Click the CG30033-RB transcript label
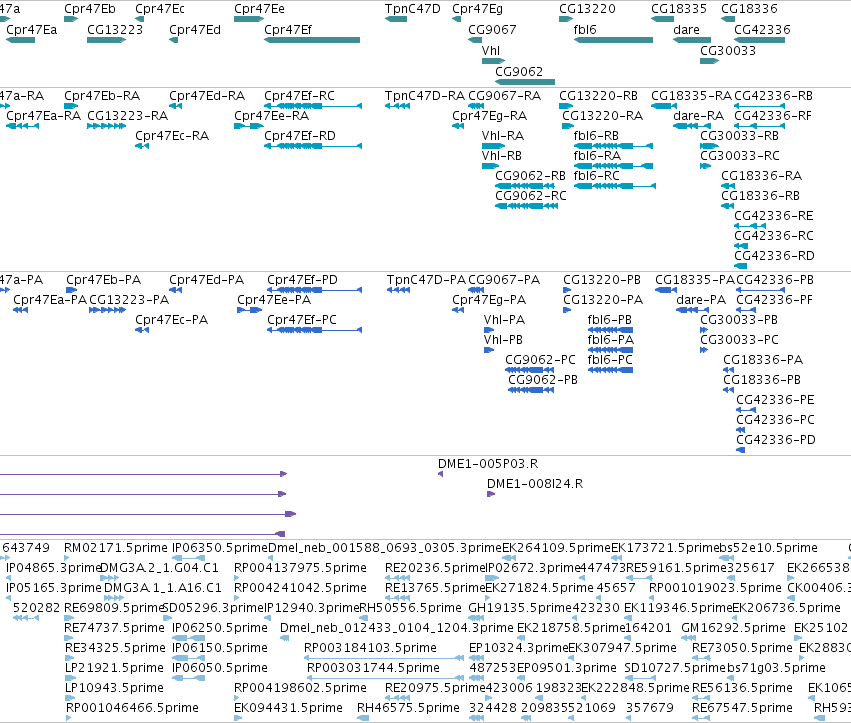The height and width of the screenshot is (723, 851). point(739,136)
